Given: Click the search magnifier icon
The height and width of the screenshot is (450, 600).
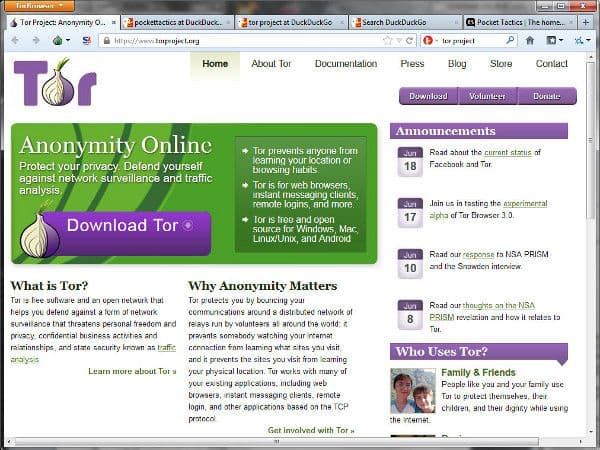Looking at the screenshot, I should [x=510, y=40].
